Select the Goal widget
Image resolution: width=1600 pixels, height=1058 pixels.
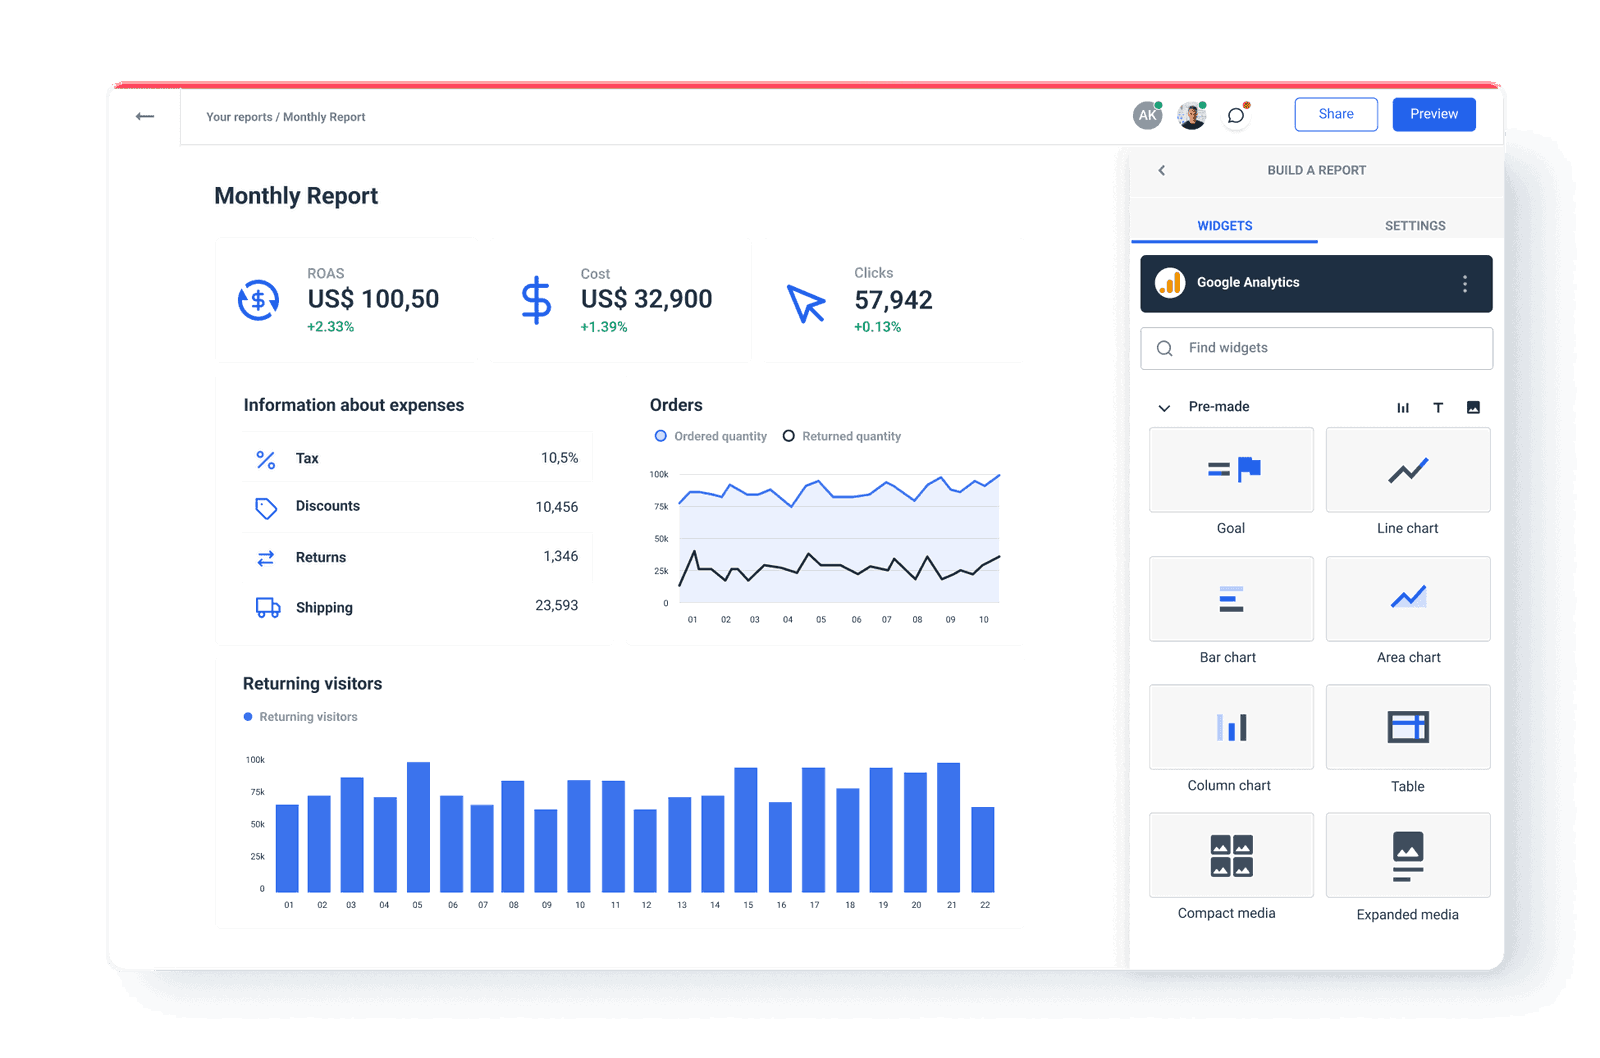pos(1230,470)
